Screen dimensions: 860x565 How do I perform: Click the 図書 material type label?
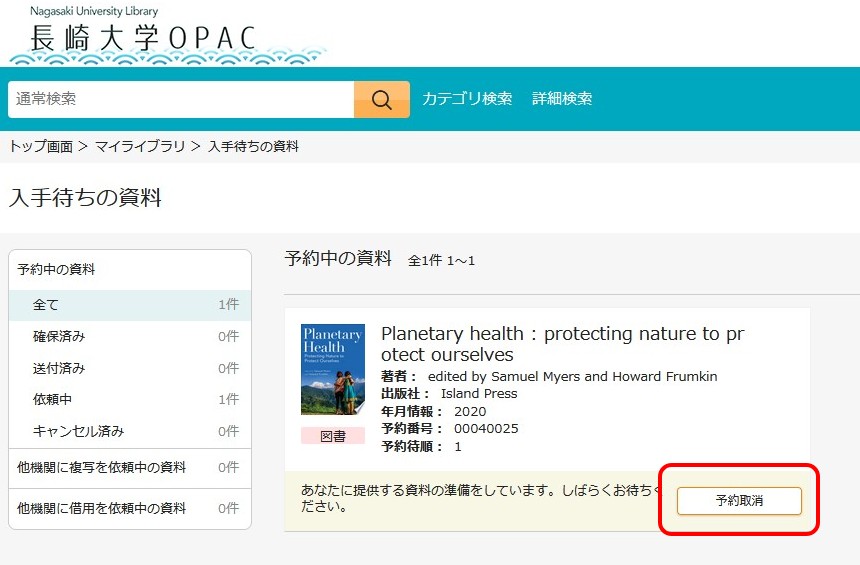(x=332, y=436)
